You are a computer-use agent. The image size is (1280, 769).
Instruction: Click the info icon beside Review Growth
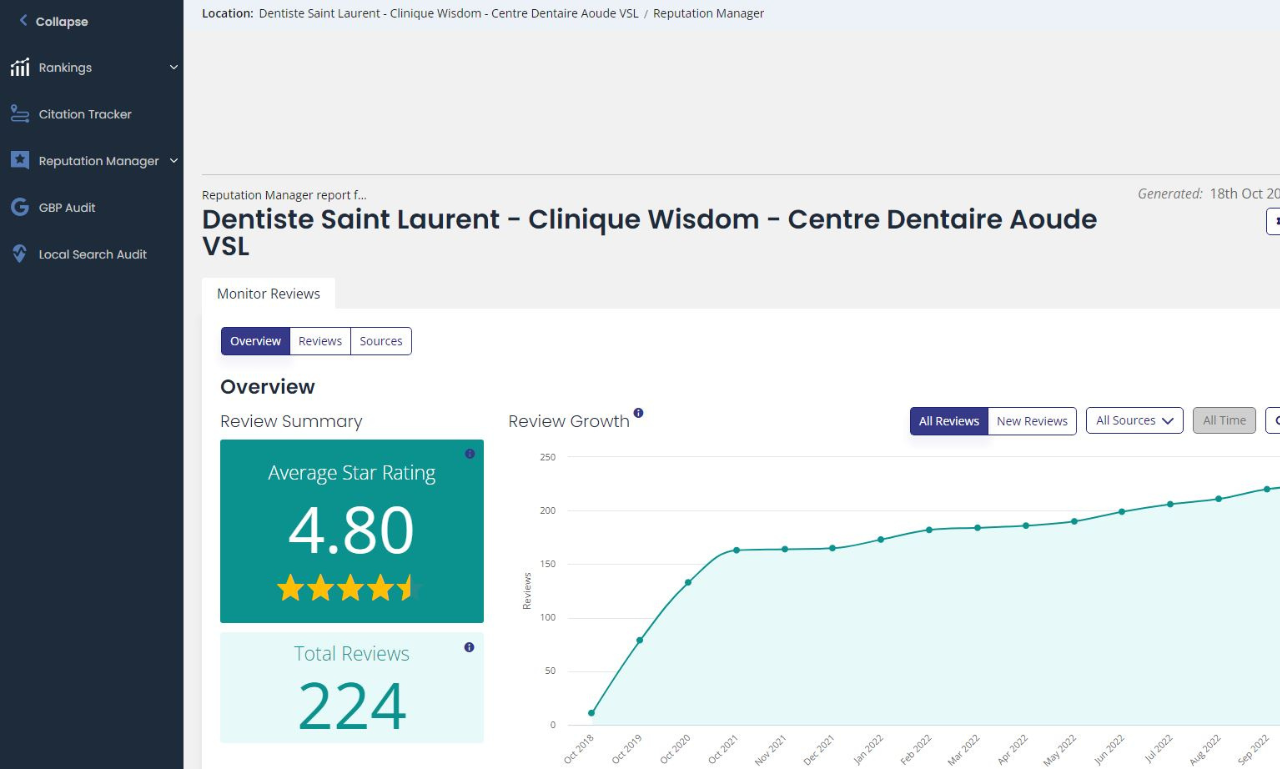(x=639, y=412)
